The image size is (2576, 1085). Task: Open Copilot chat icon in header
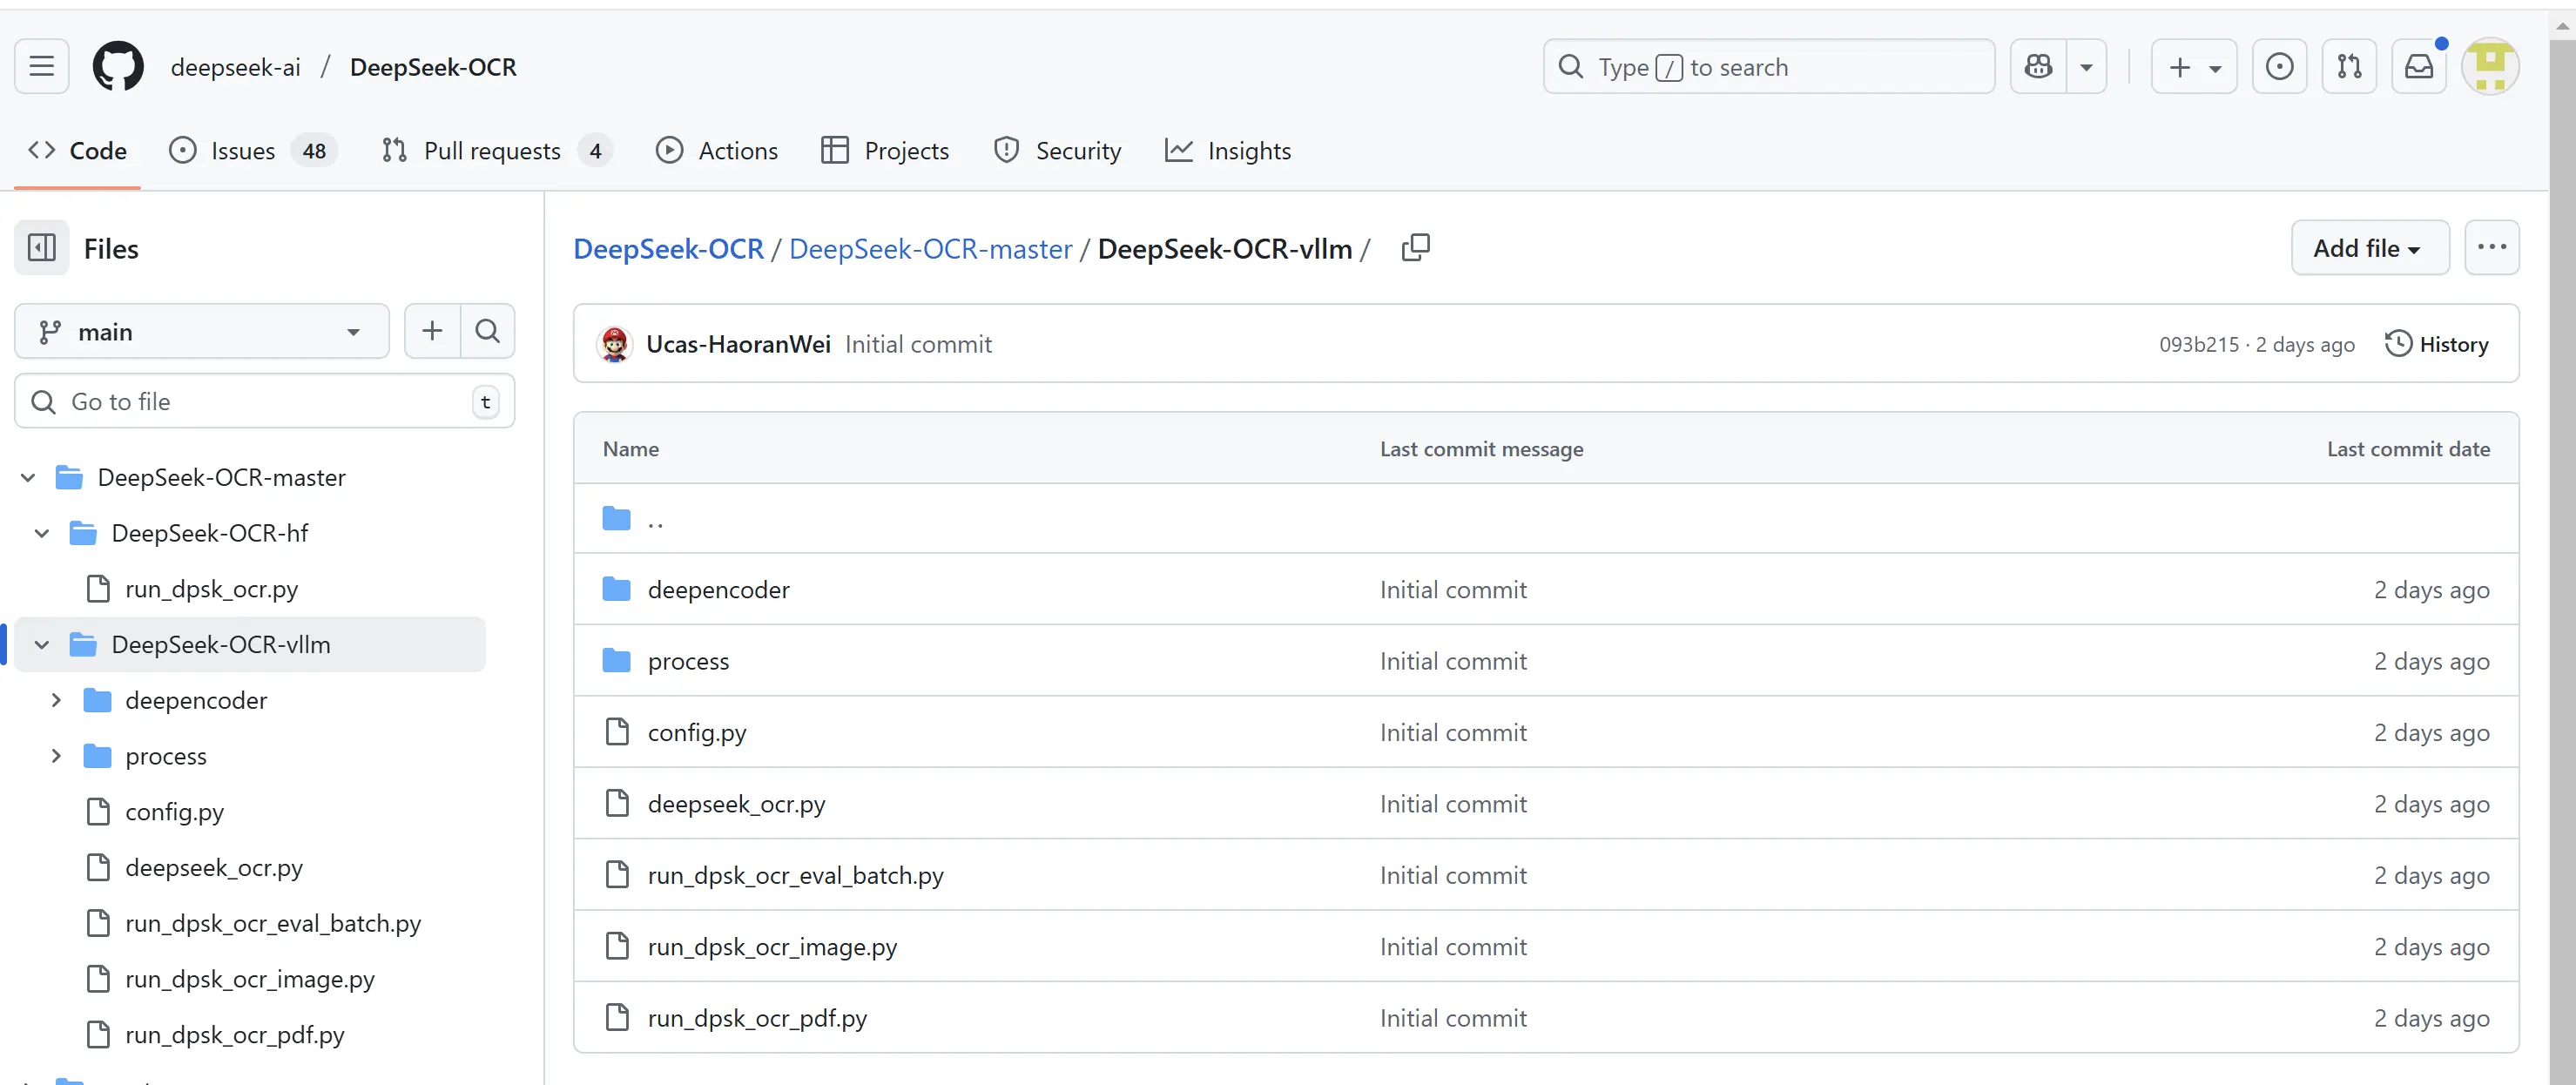(x=2038, y=67)
